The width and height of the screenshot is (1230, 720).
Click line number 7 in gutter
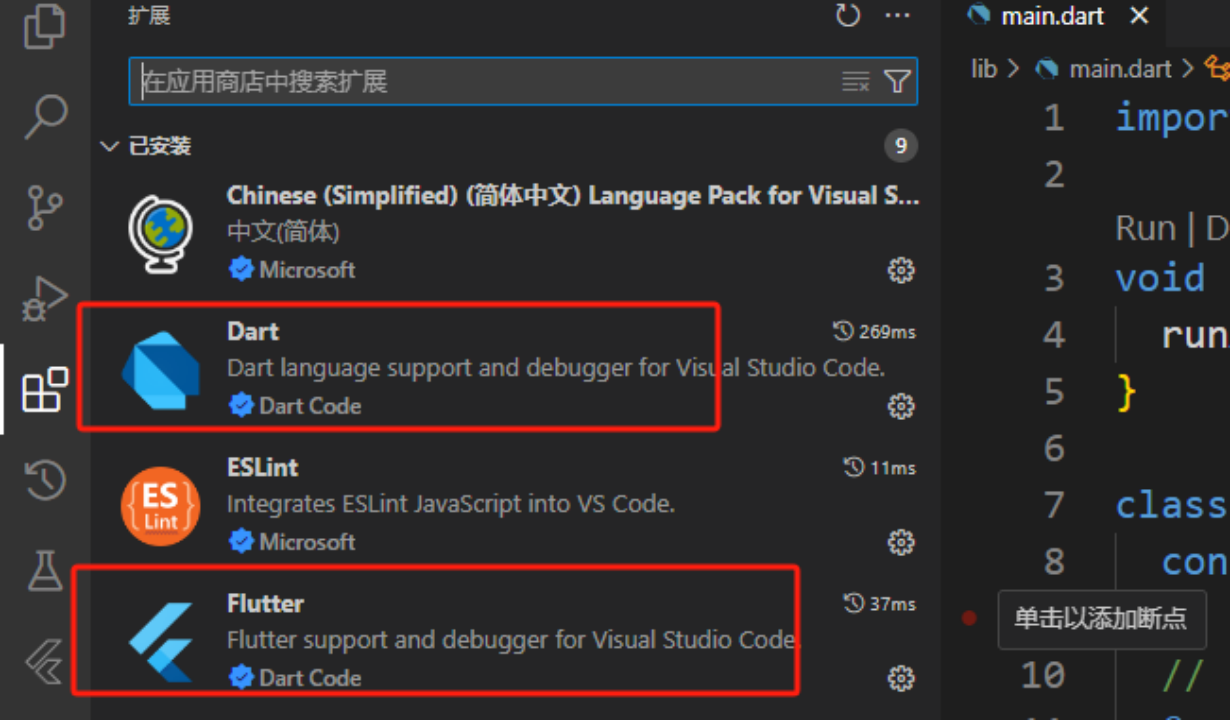(1054, 505)
